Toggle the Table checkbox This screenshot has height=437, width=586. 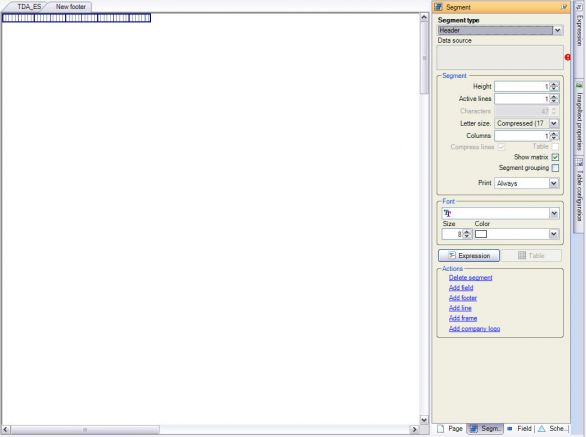pyautogui.click(x=555, y=147)
